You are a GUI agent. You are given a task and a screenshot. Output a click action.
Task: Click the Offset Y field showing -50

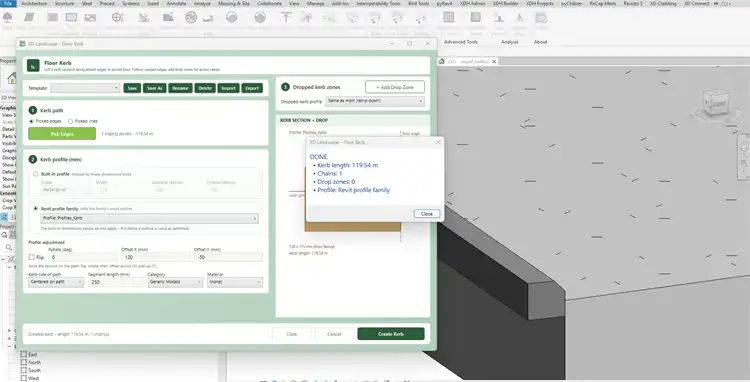[228, 257]
